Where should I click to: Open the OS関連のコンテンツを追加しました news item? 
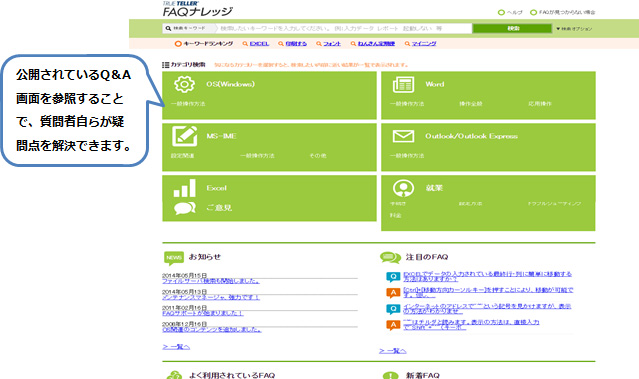[x=212, y=330]
